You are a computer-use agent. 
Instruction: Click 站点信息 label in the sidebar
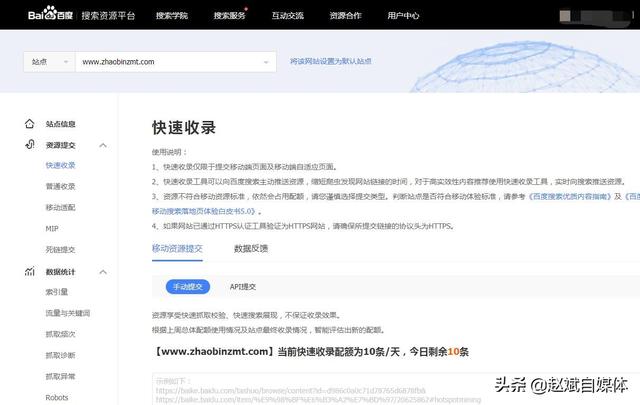click(60, 124)
